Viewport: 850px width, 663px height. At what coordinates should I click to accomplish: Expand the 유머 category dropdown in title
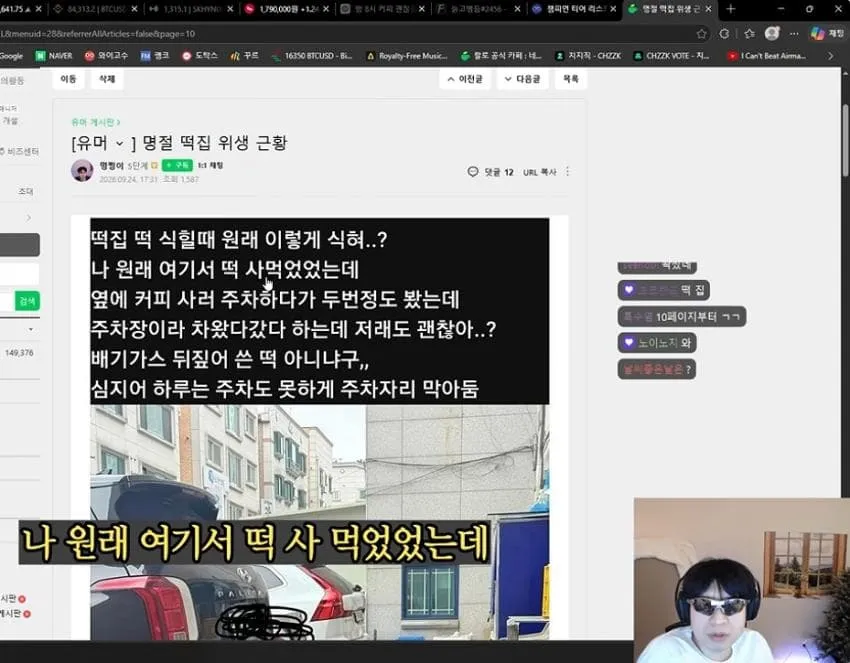120,144
